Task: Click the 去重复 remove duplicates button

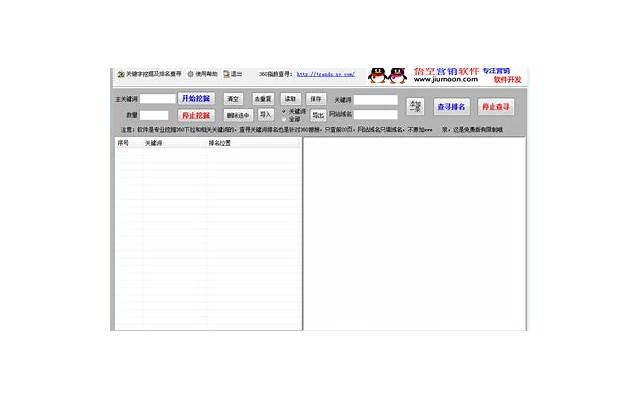Action: 263,99
